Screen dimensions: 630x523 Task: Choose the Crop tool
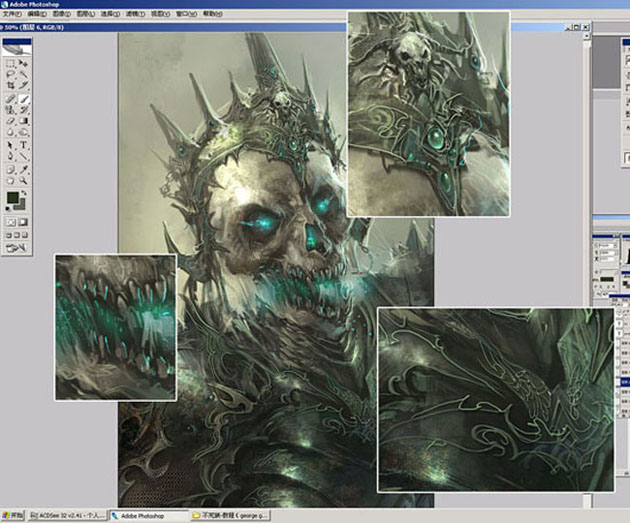click(x=10, y=86)
